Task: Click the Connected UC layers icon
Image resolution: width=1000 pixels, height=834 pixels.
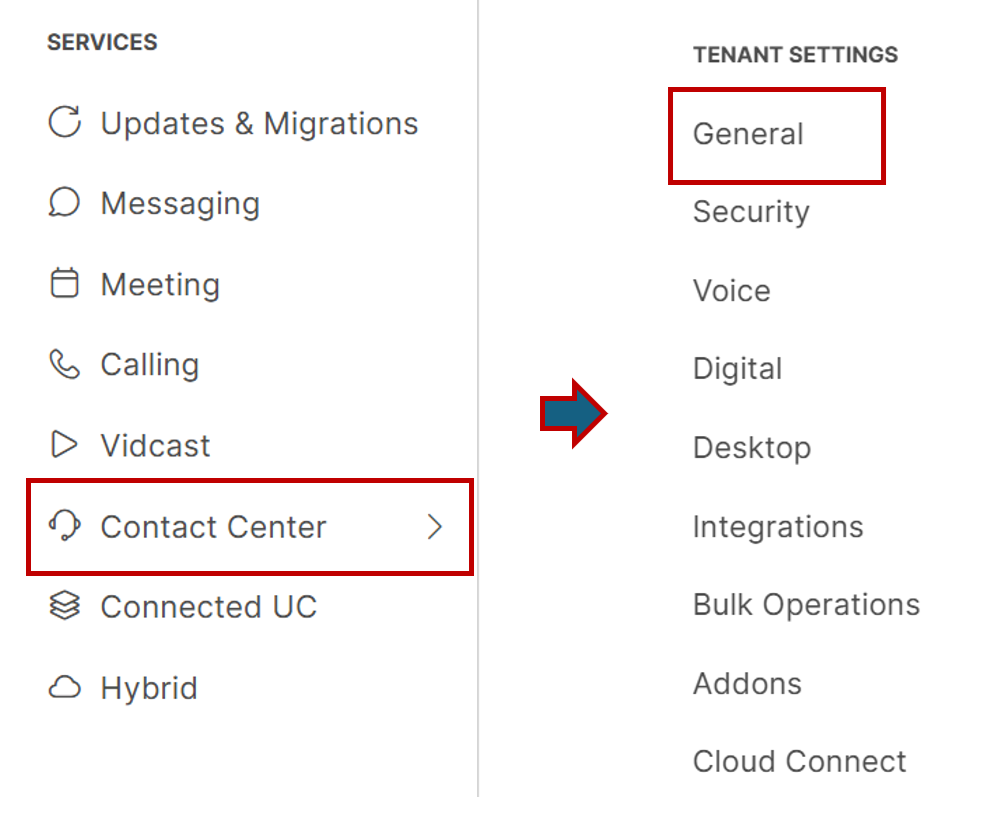Action: [65, 606]
